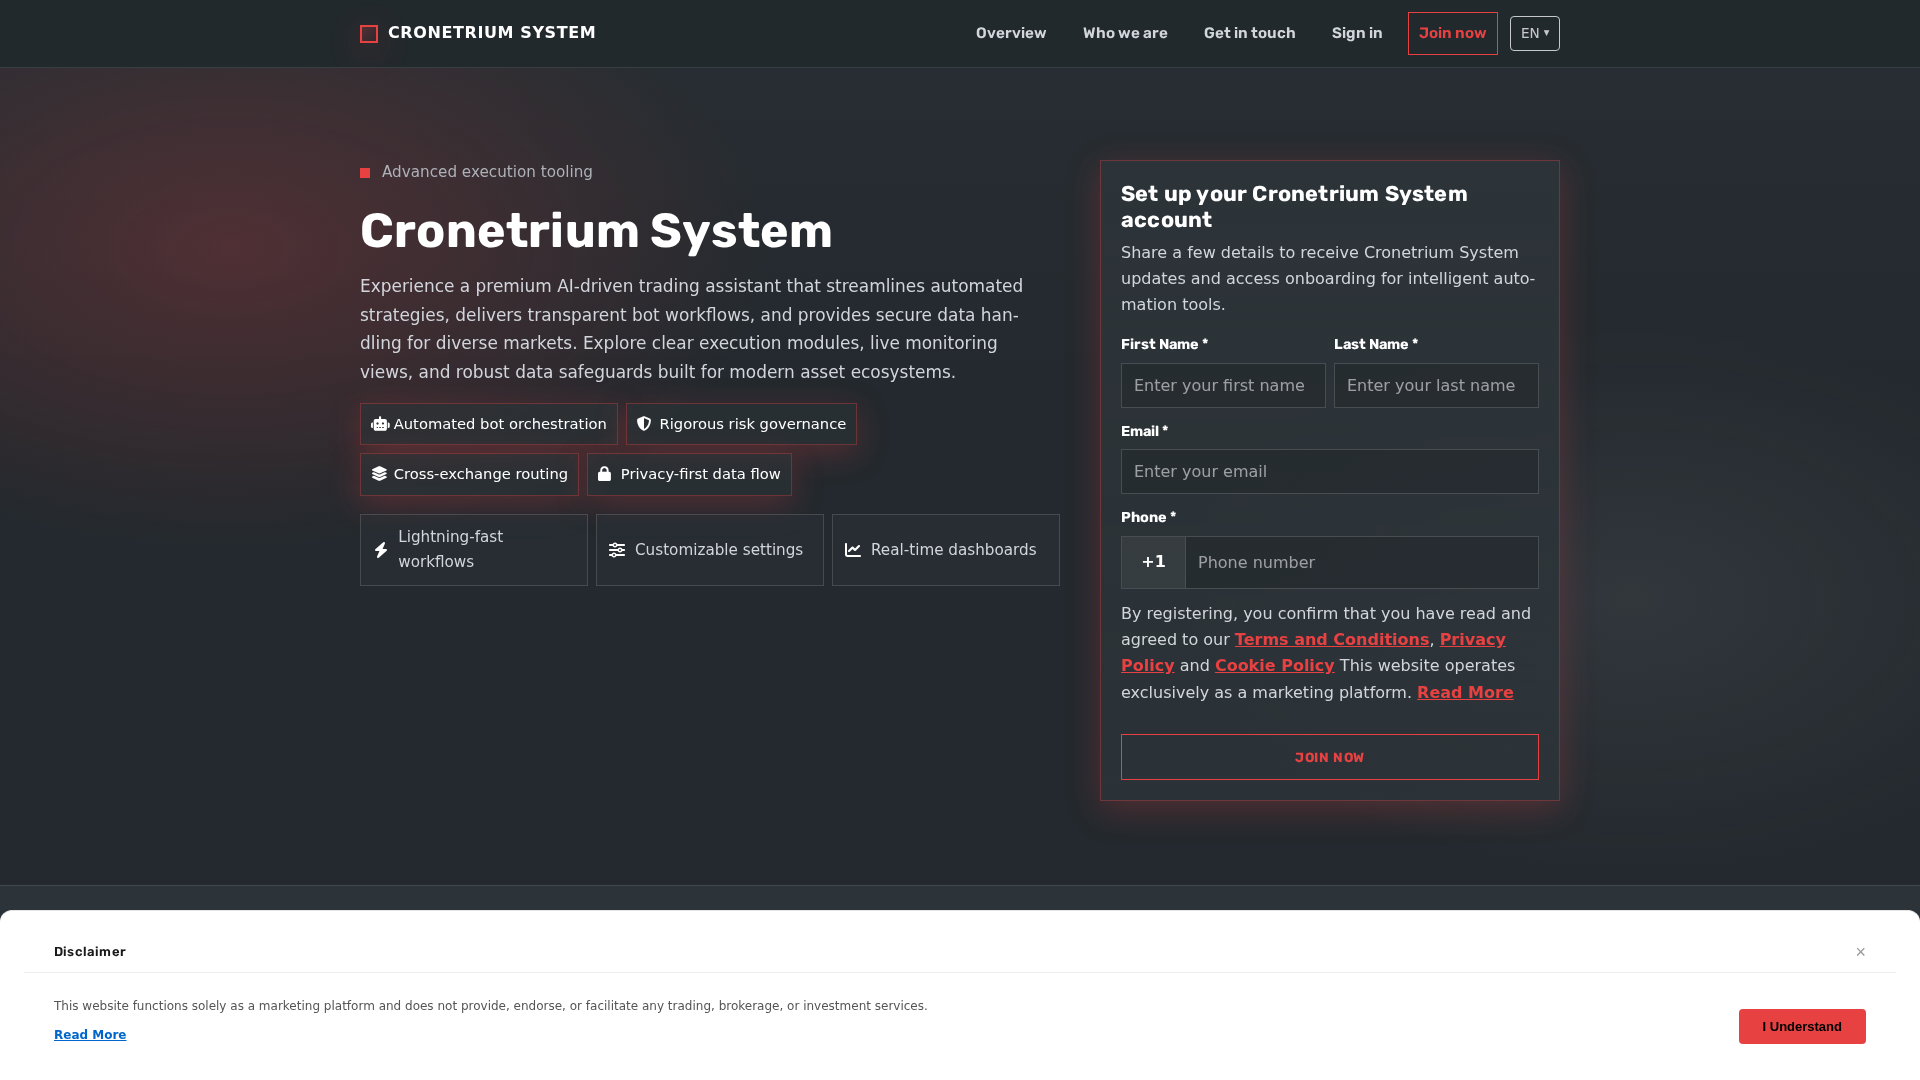Open the Get in touch menu item
This screenshot has width=1920, height=1080.
1250,33
